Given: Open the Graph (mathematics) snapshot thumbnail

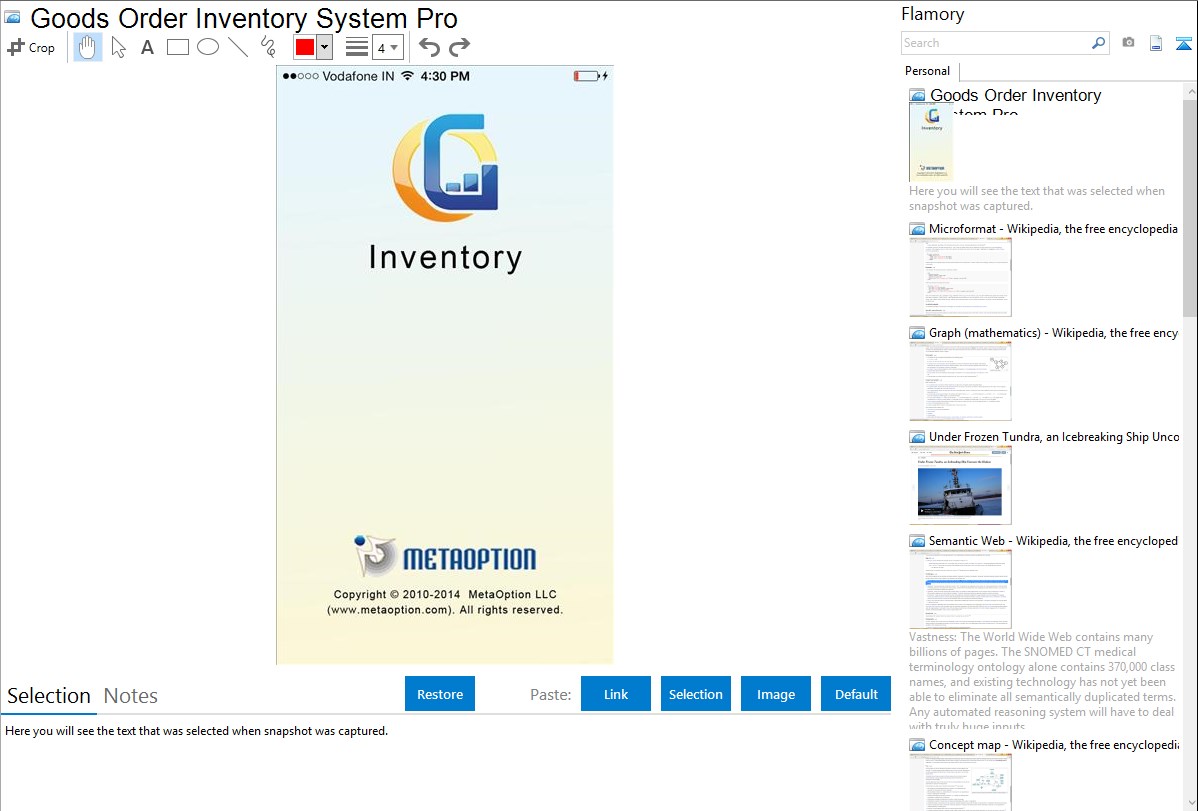Looking at the screenshot, I should [960, 381].
